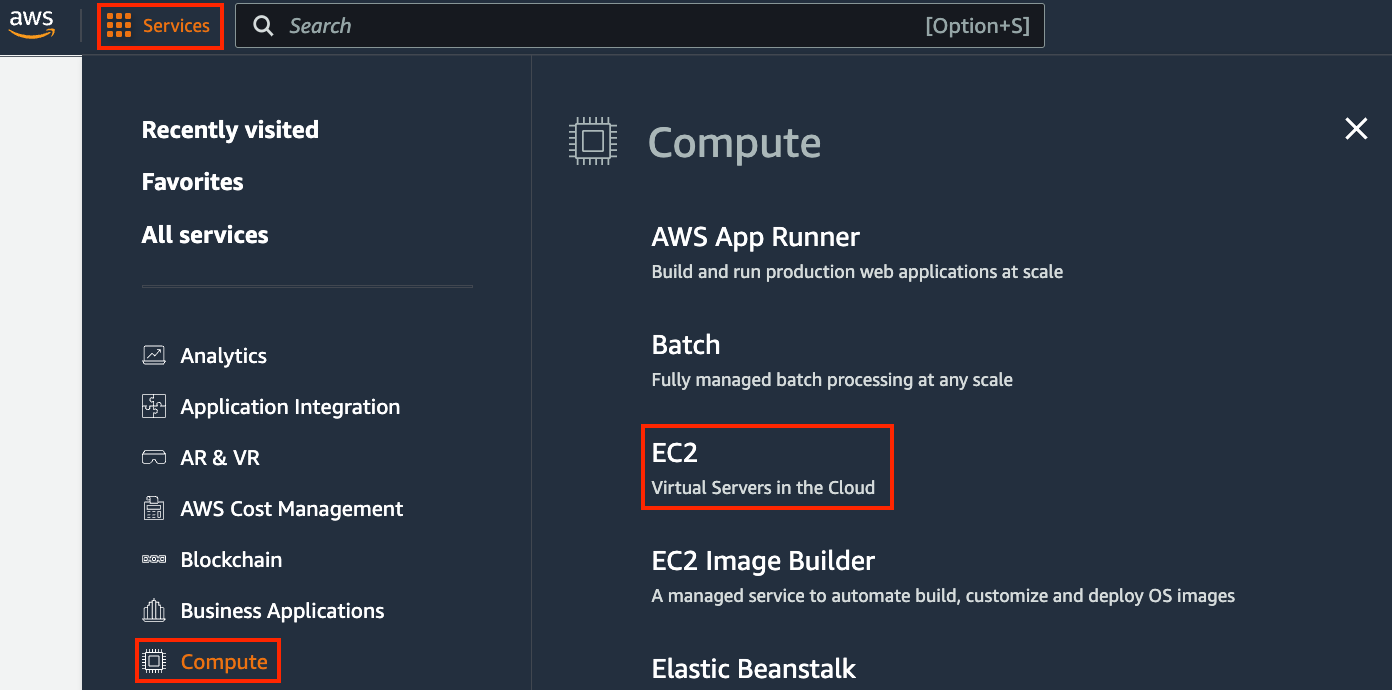
Task: Open EC2 Image Builder
Action: pos(763,561)
